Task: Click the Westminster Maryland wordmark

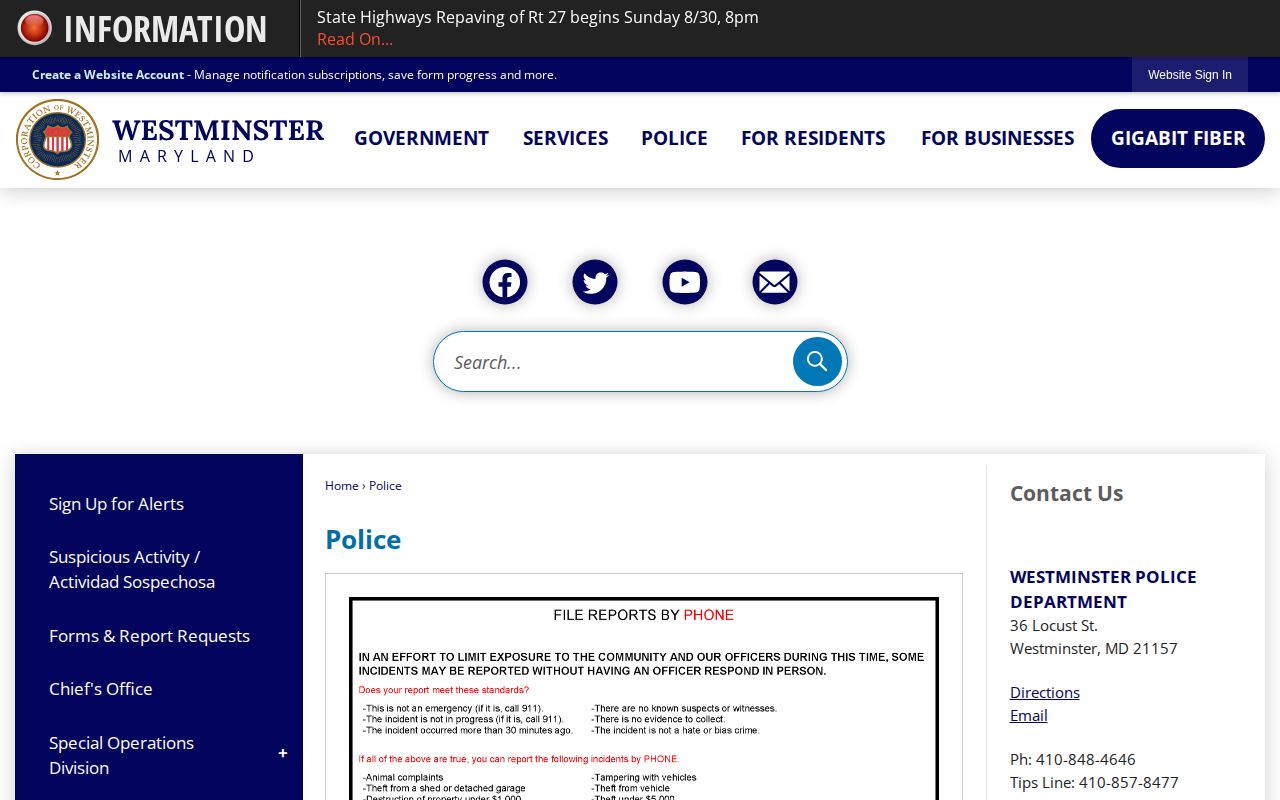Action: click(x=218, y=140)
